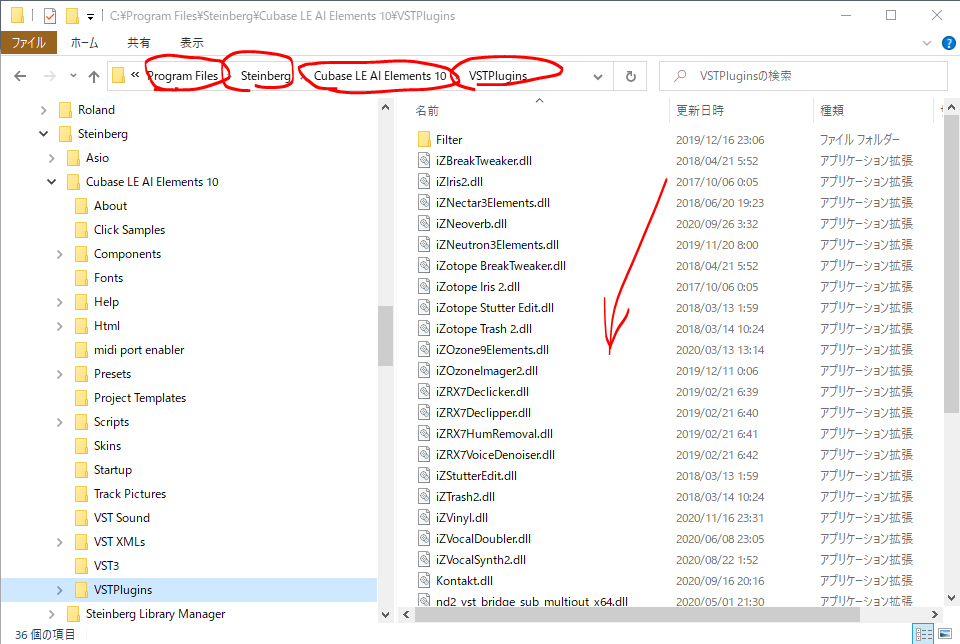Select iZRX7VoiceDenoiser.dll file name

495,455
